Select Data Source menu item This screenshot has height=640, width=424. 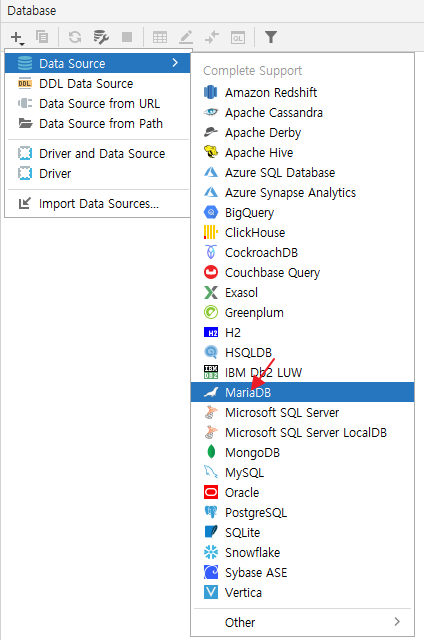tap(98, 63)
